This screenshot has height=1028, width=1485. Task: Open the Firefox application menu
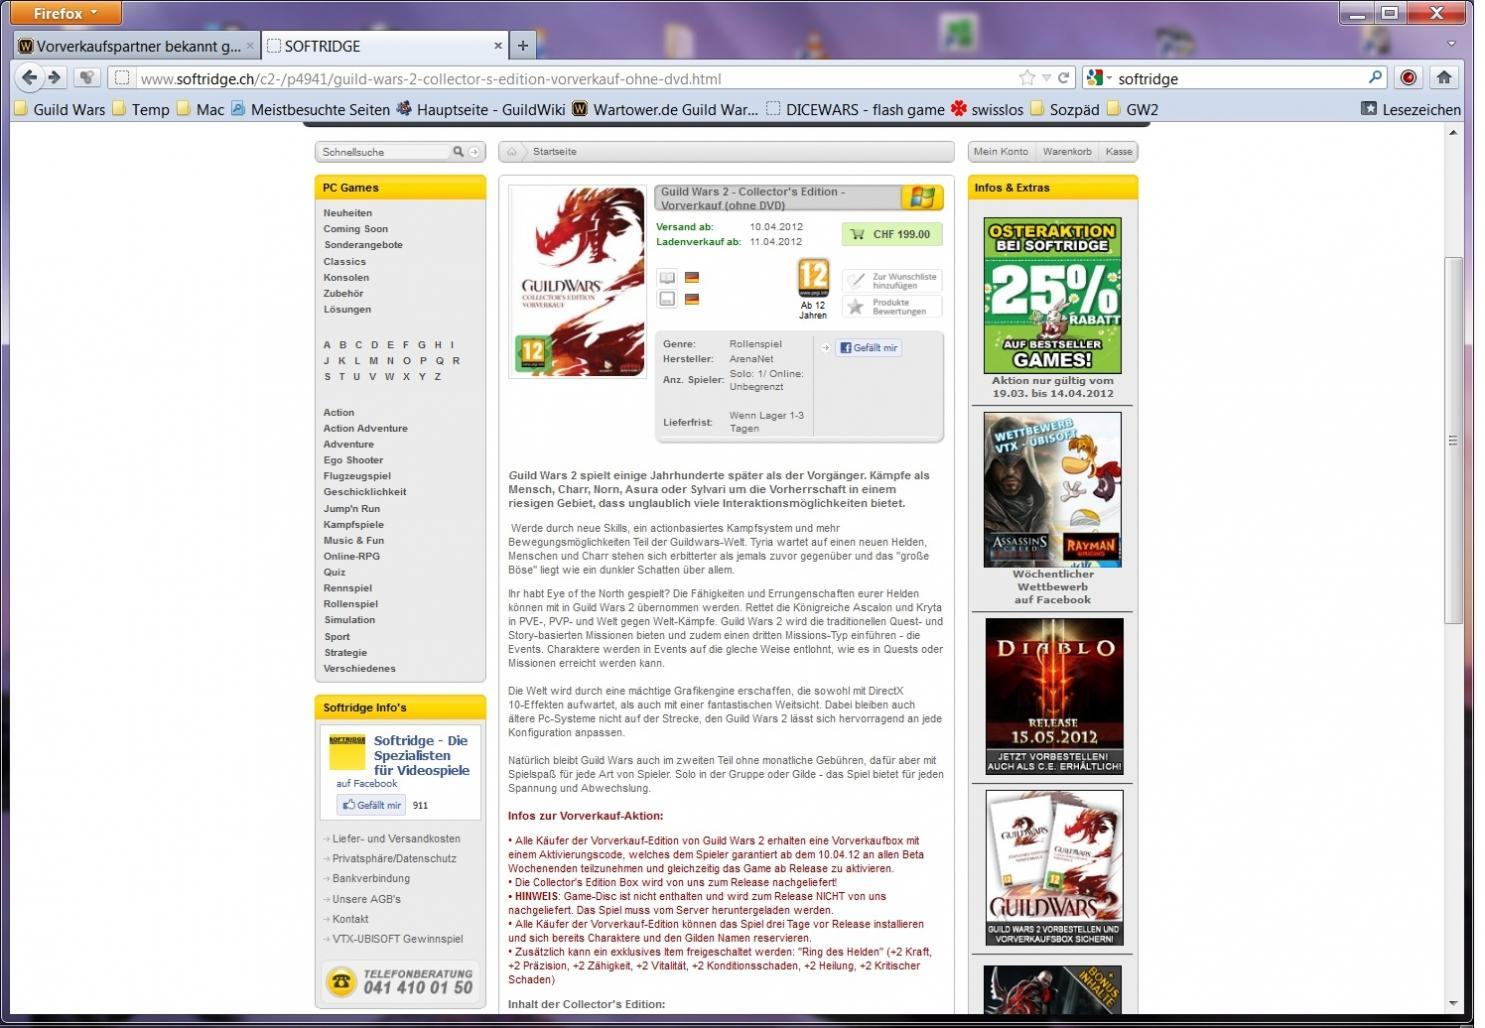click(64, 13)
